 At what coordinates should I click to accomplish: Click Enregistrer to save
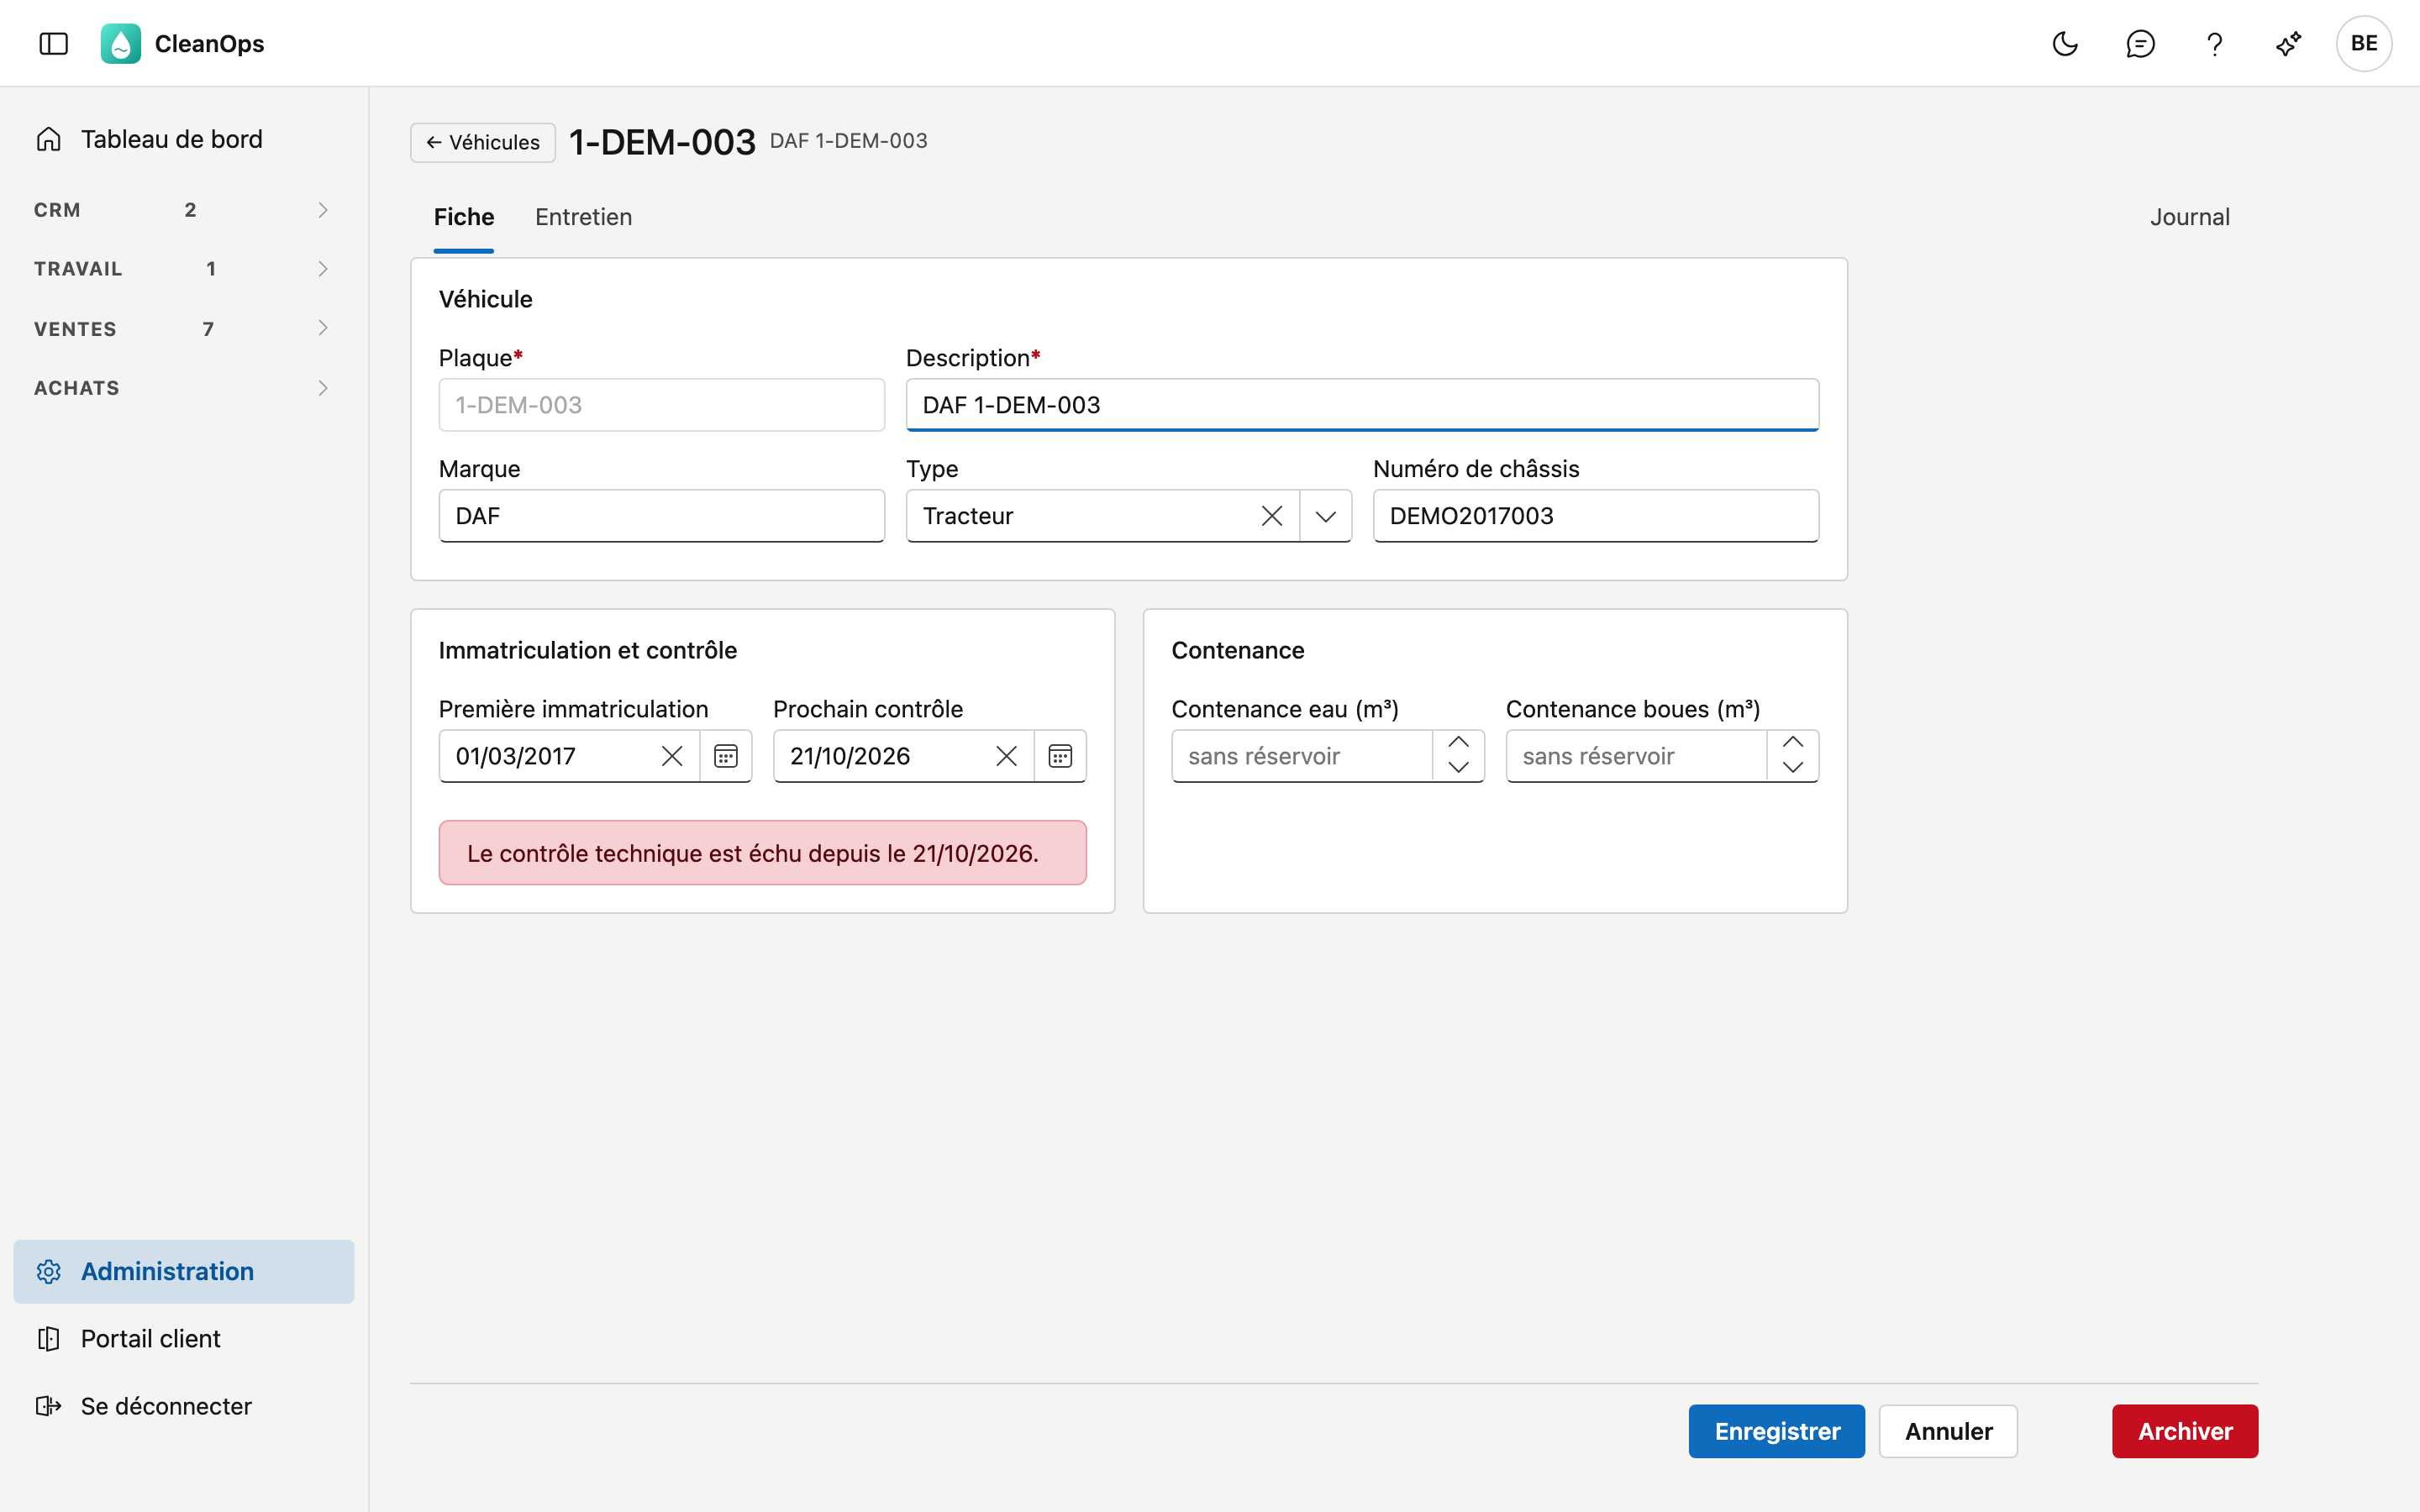coord(1777,1431)
